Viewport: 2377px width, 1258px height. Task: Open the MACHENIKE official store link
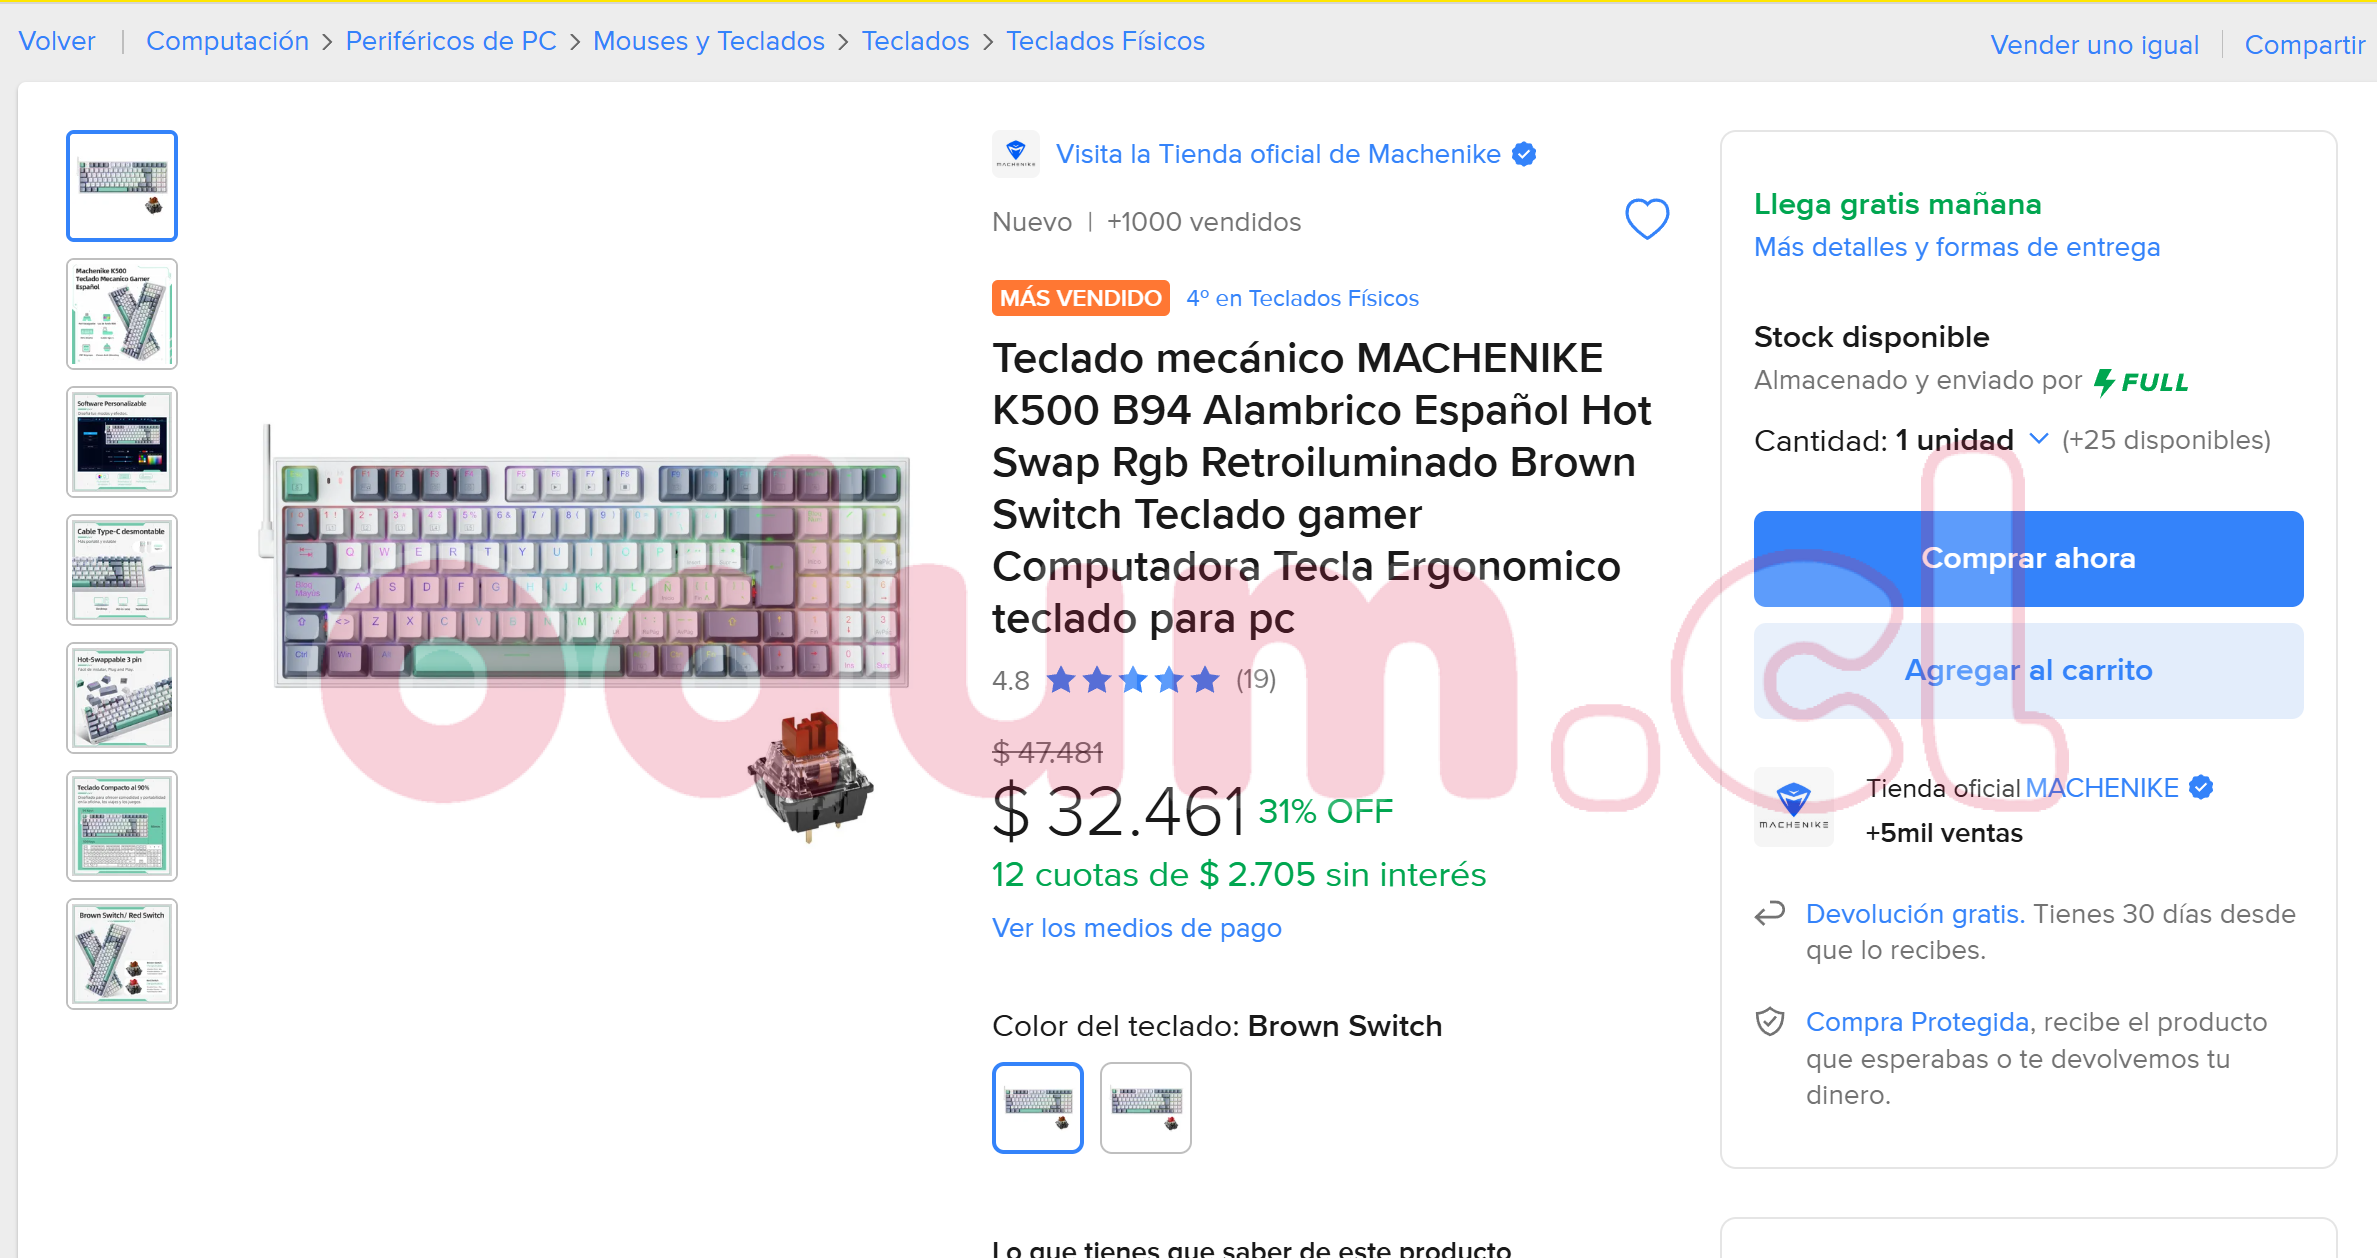point(2101,788)
